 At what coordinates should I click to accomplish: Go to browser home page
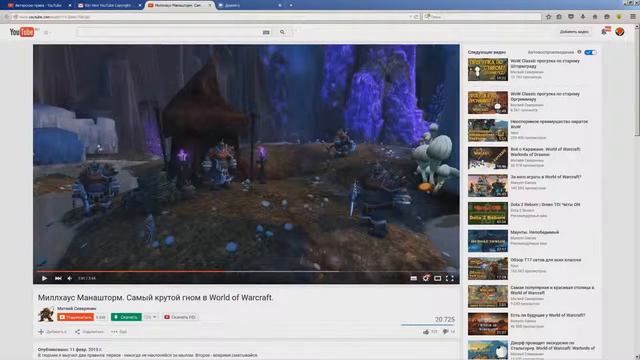click(595, 17)
